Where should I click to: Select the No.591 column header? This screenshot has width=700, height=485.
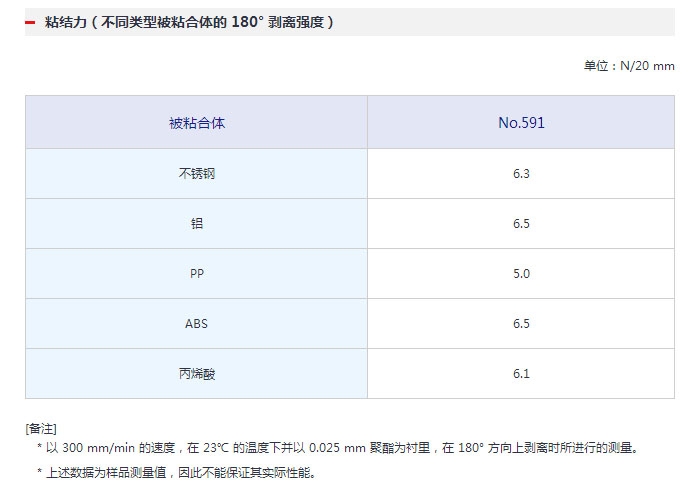tap(521, 123)
